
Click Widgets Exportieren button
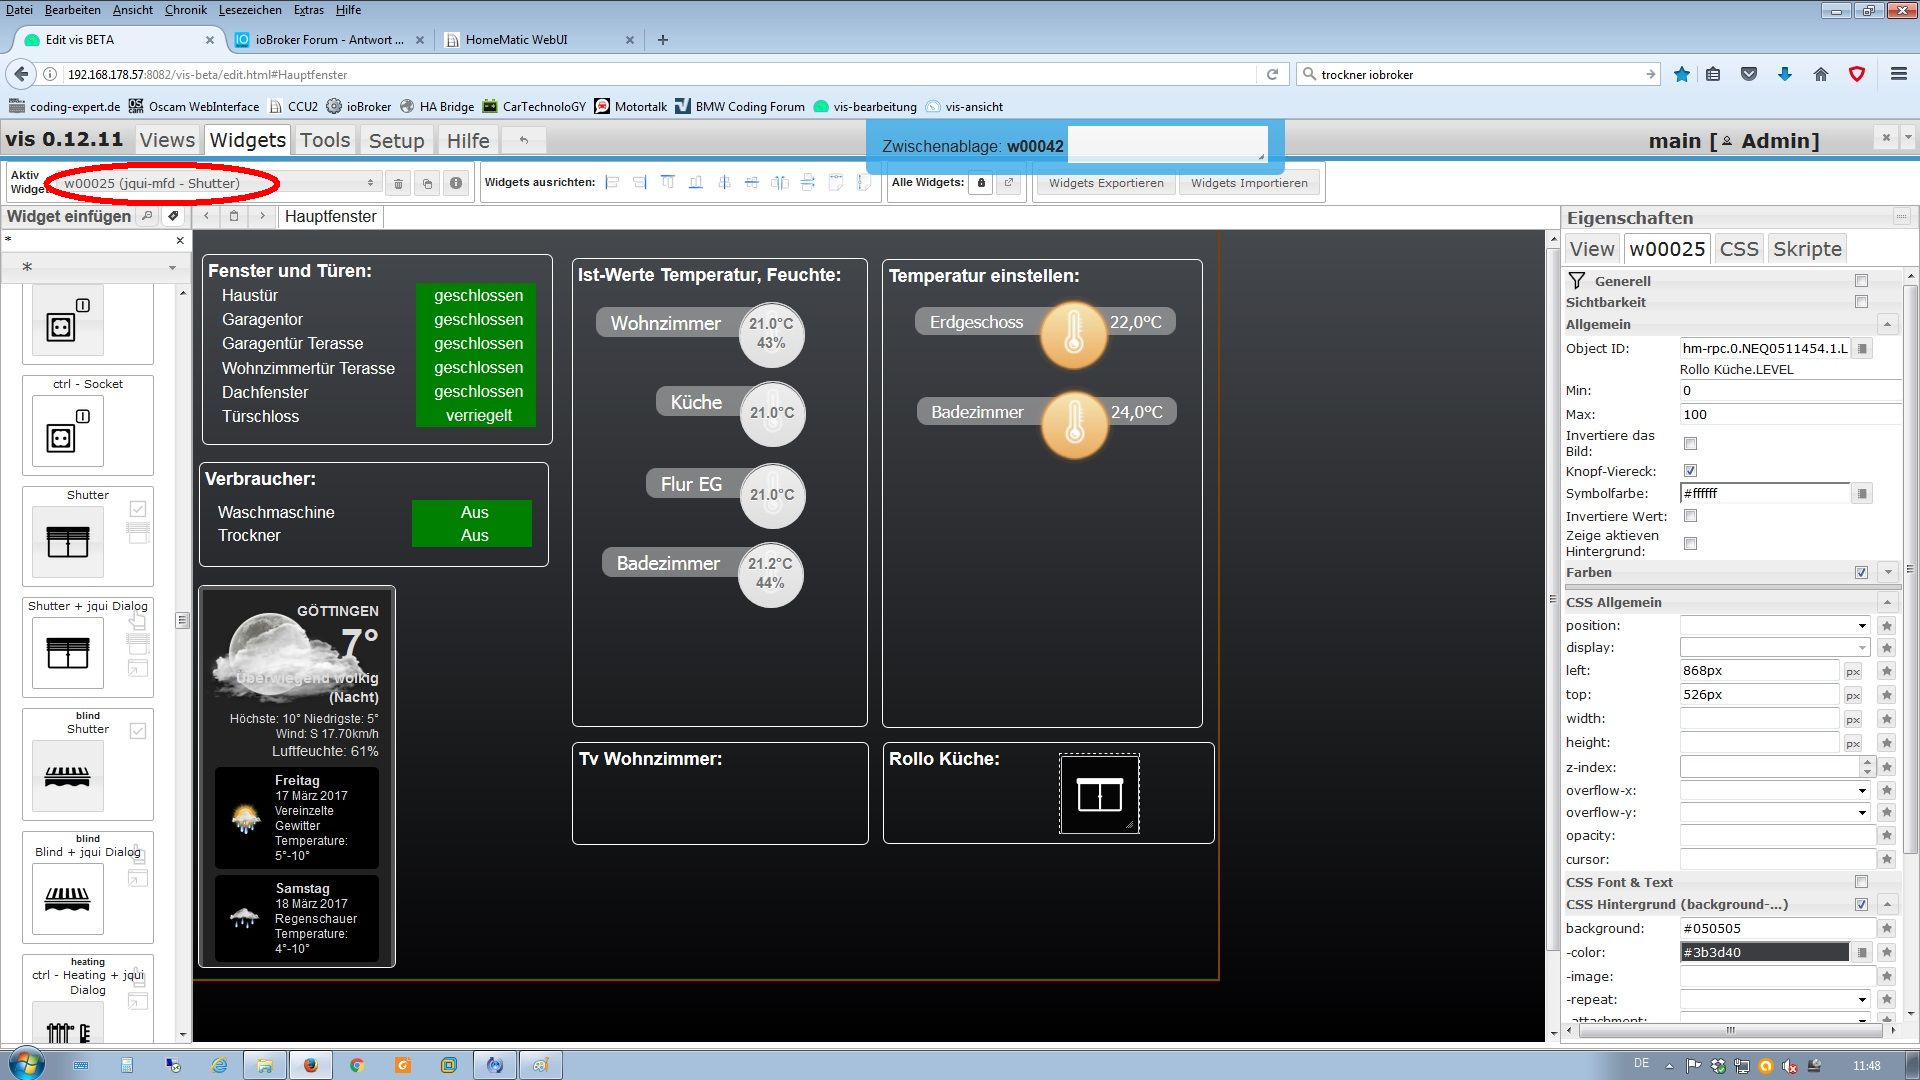(1106, 183)
